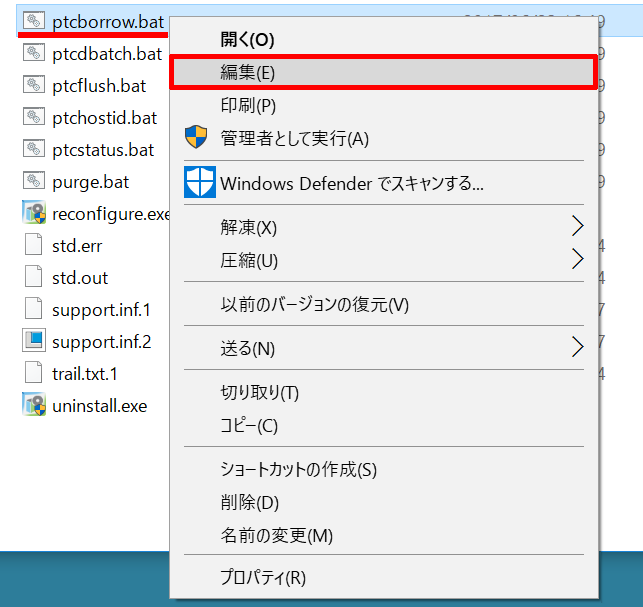The height and width of the screenshot is (607, 643).
Task: Click the administrator UAC shield icon
Action: tap(197, 137)
